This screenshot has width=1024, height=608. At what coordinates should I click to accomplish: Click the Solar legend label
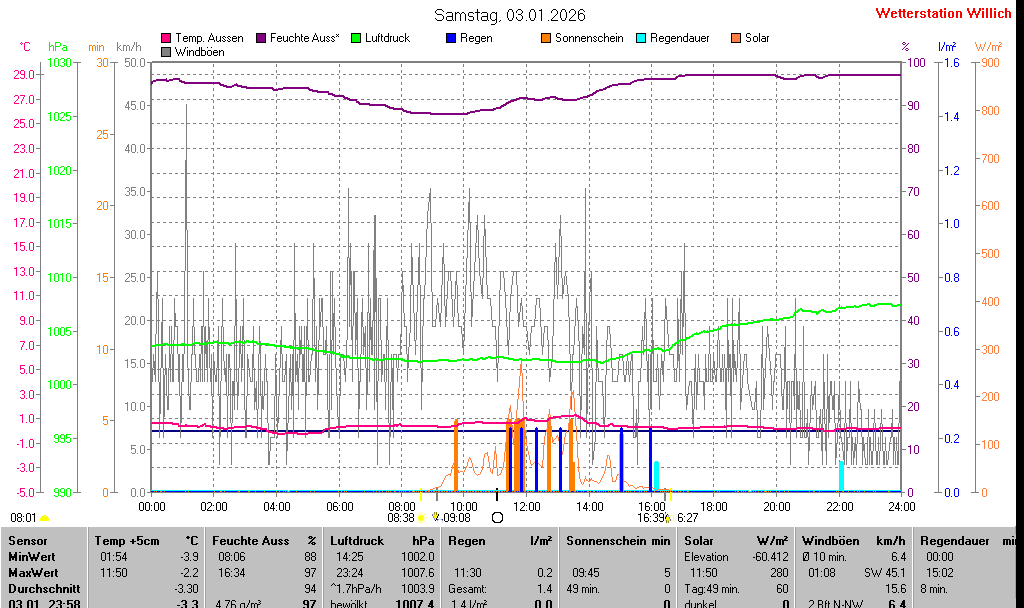[x=757, y=38]
